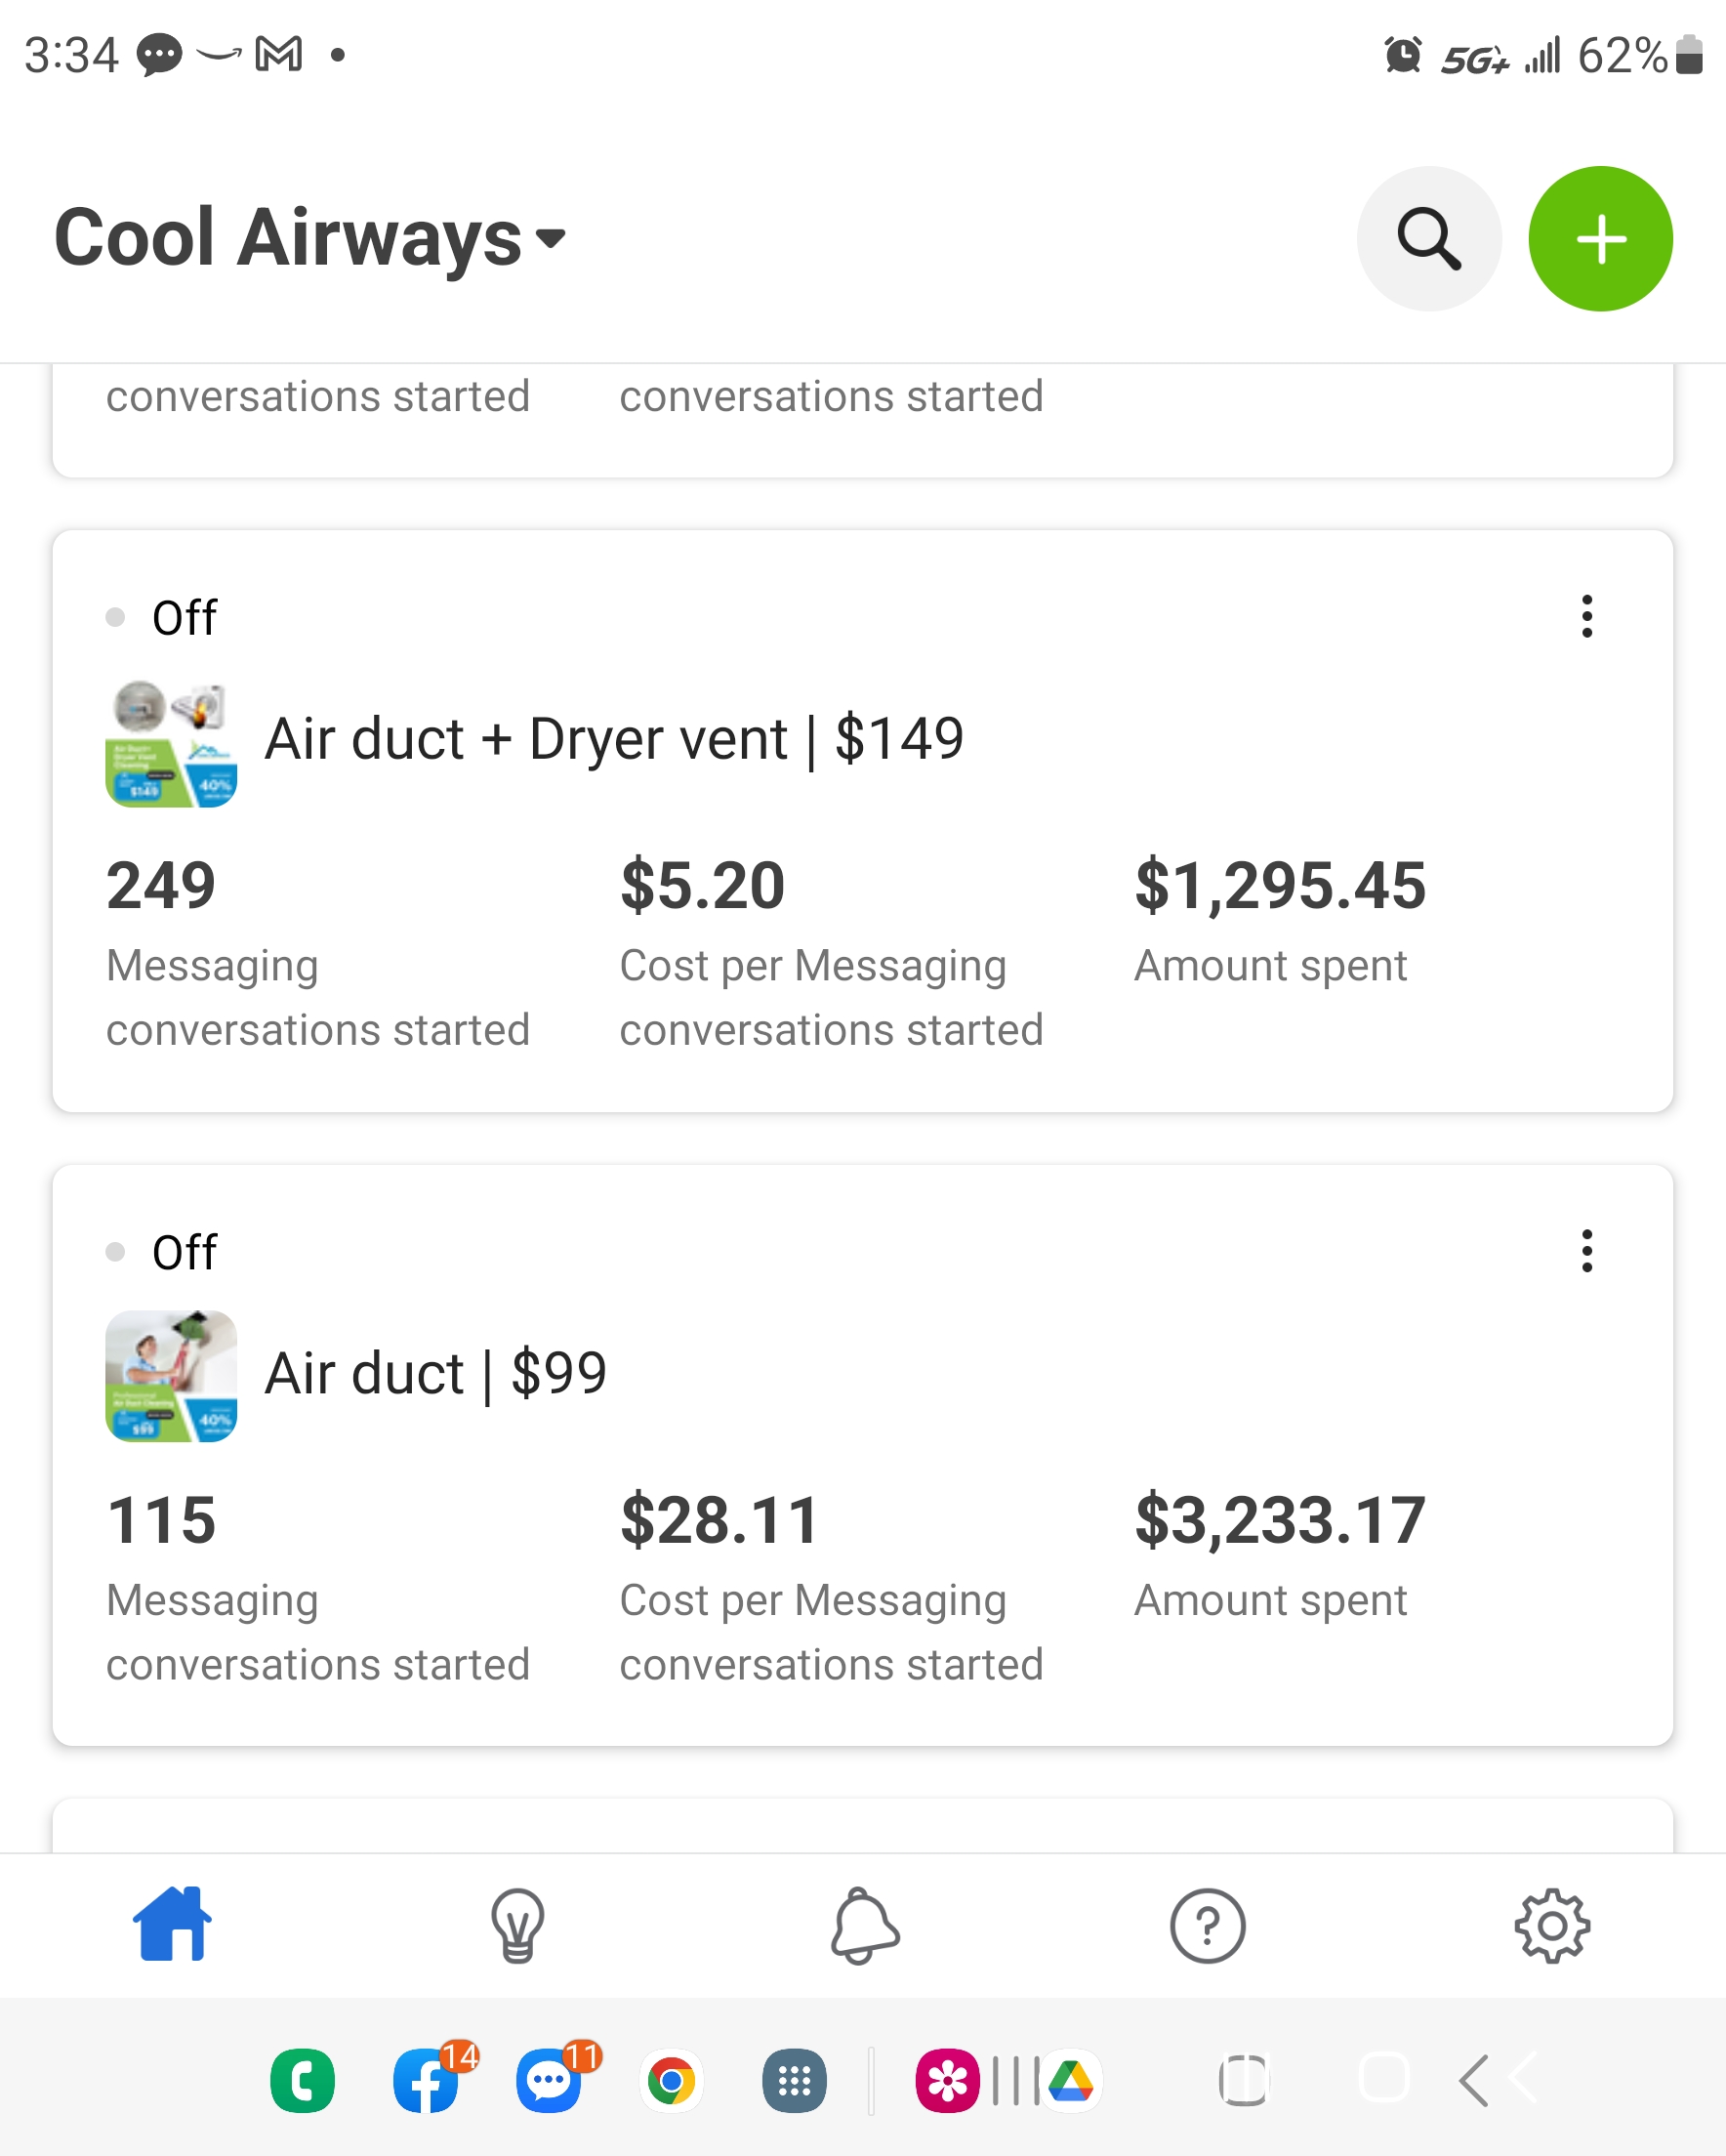Open the bell notifications icon
Image resolution: width=1726 pixels, height=2156 pixels.
pyautogui.click(x=864, y=1925)
